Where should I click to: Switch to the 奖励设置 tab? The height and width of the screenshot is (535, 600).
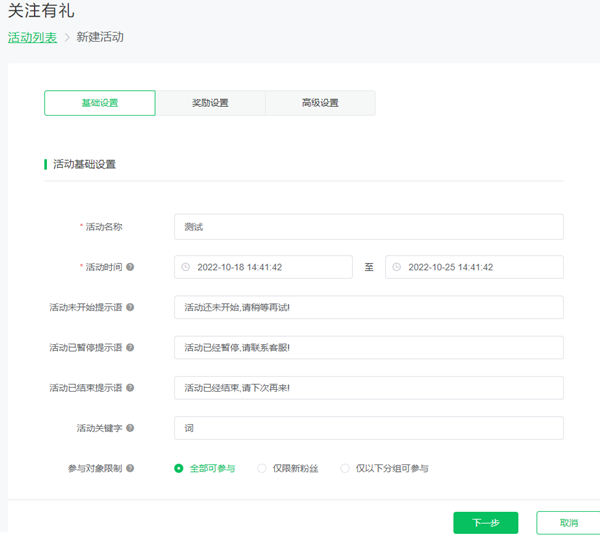(210, 103)
